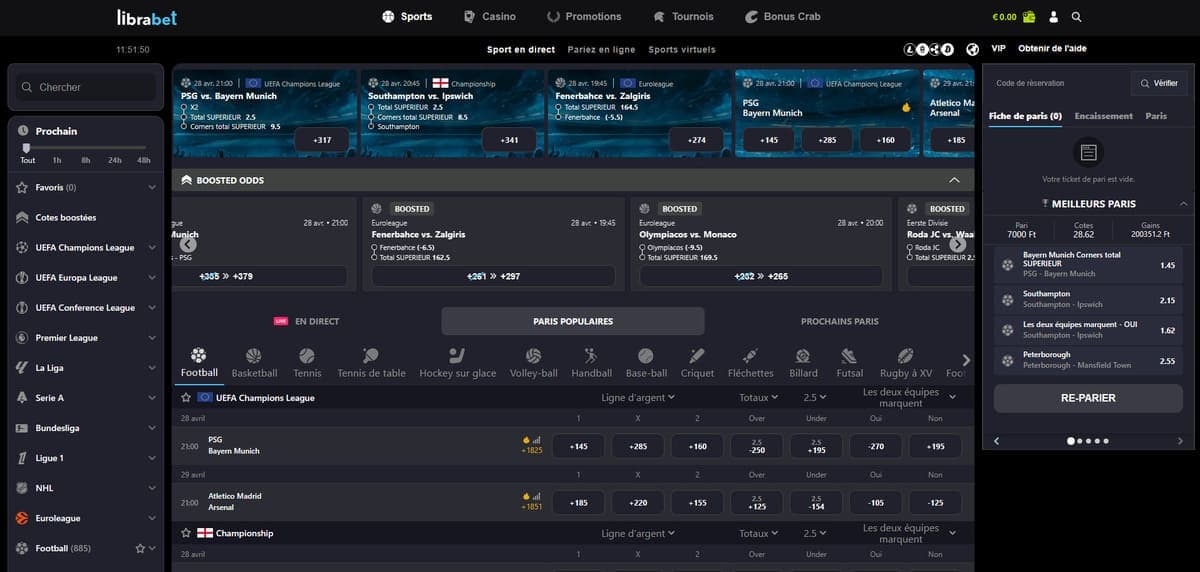This screenshot has height=572, width=1200.
Task: Click the stats icon for Atletico Madrid match
Action: 535,496
